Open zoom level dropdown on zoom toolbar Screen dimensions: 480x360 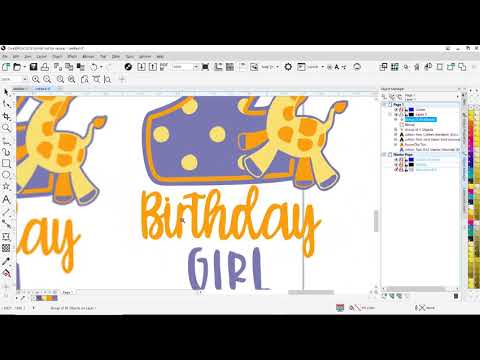coord(25,79)
